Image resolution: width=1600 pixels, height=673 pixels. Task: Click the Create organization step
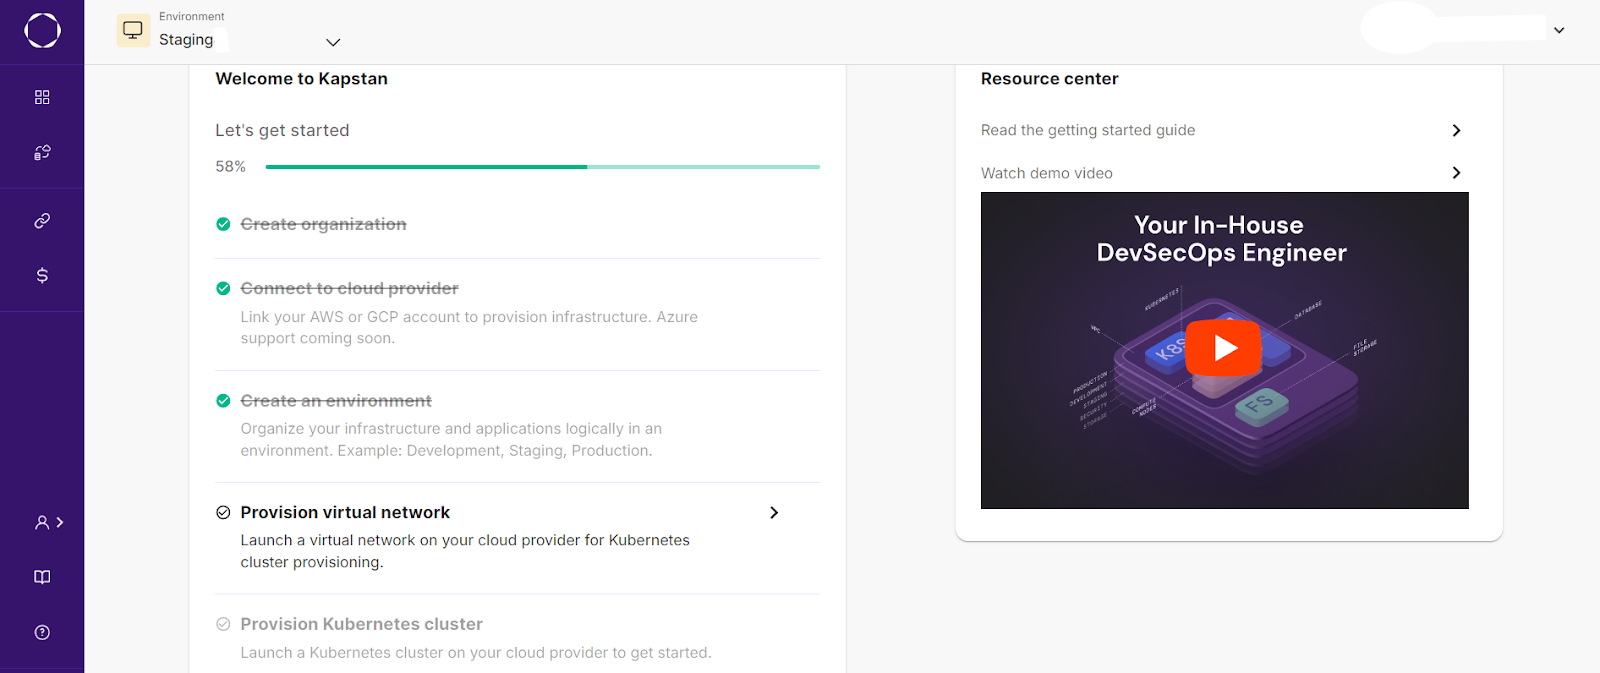[x=323, y=224]
